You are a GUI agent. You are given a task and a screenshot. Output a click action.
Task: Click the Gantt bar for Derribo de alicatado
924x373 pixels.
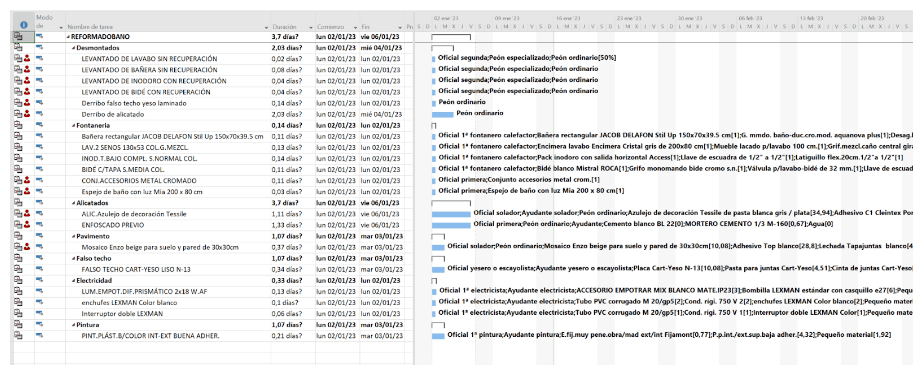[443, 114]
